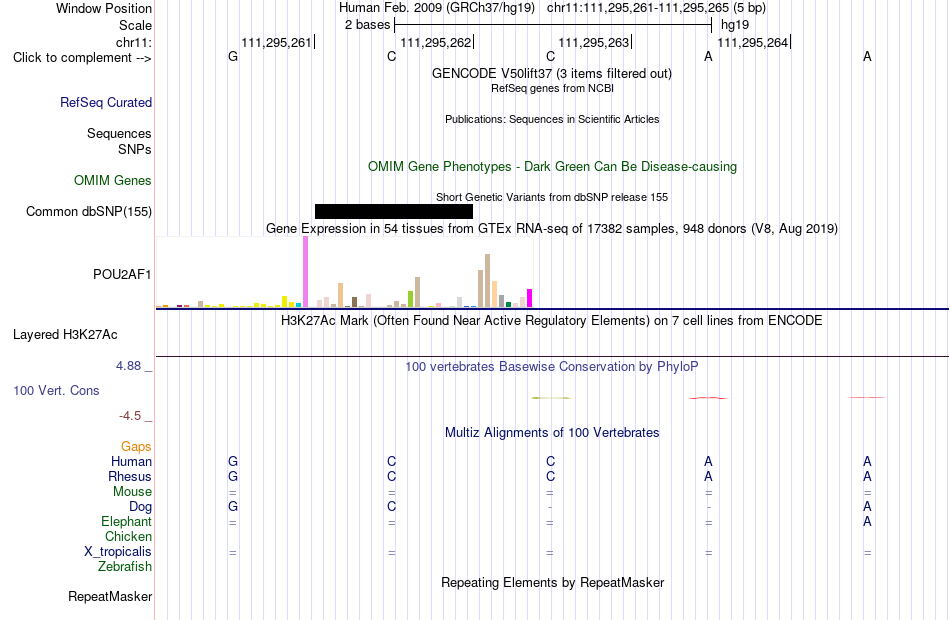This screenshot has height=620, width=950.
Task: Select the X_tropicalis species row label
Action: 118,552
